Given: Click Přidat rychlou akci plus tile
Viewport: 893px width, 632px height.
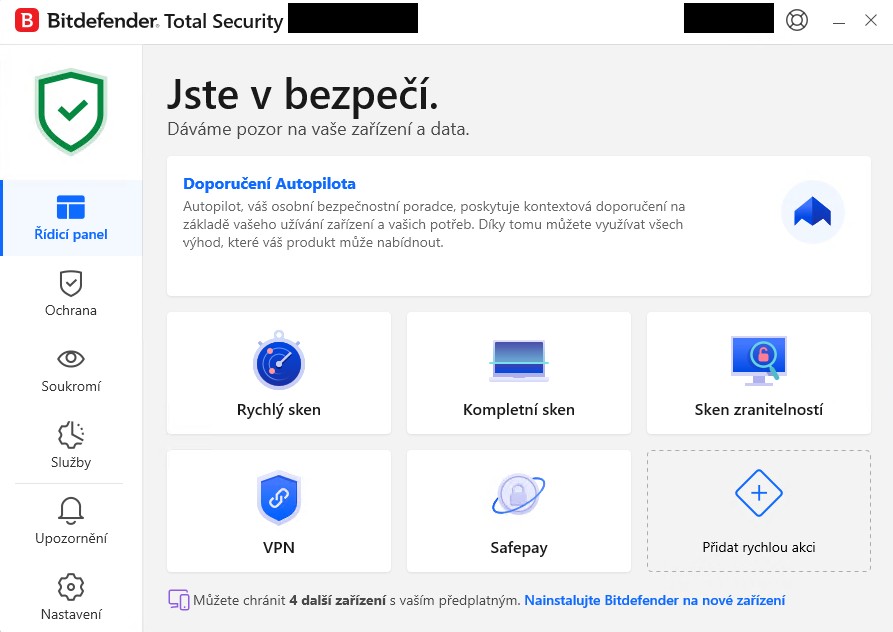Looking at the screenshot, I should 758,511.
